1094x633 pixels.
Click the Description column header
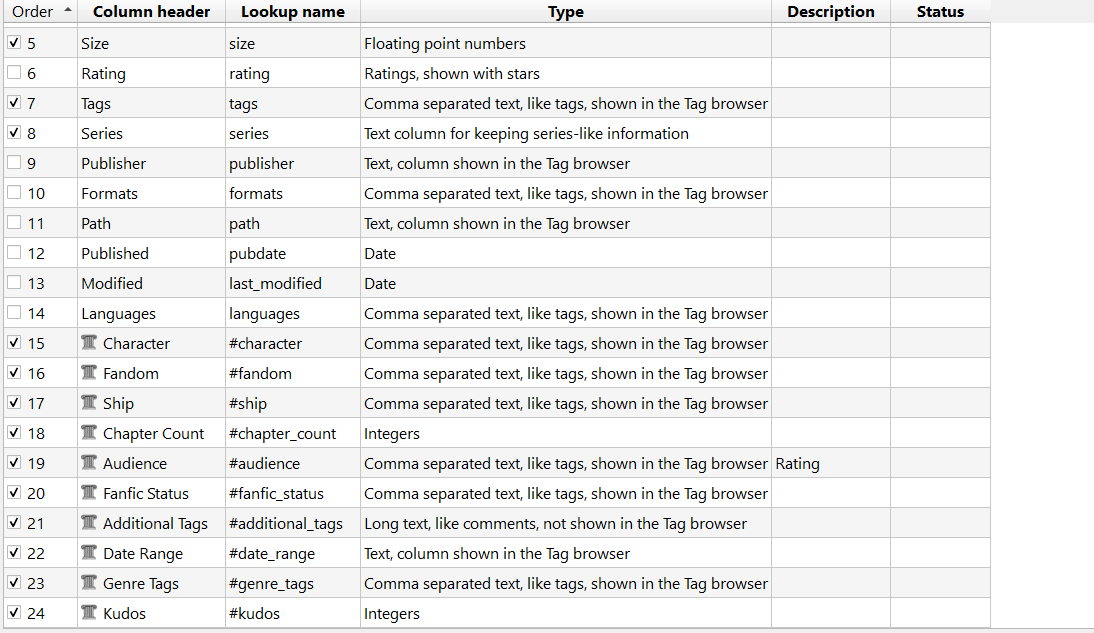(x=830, y=12)
